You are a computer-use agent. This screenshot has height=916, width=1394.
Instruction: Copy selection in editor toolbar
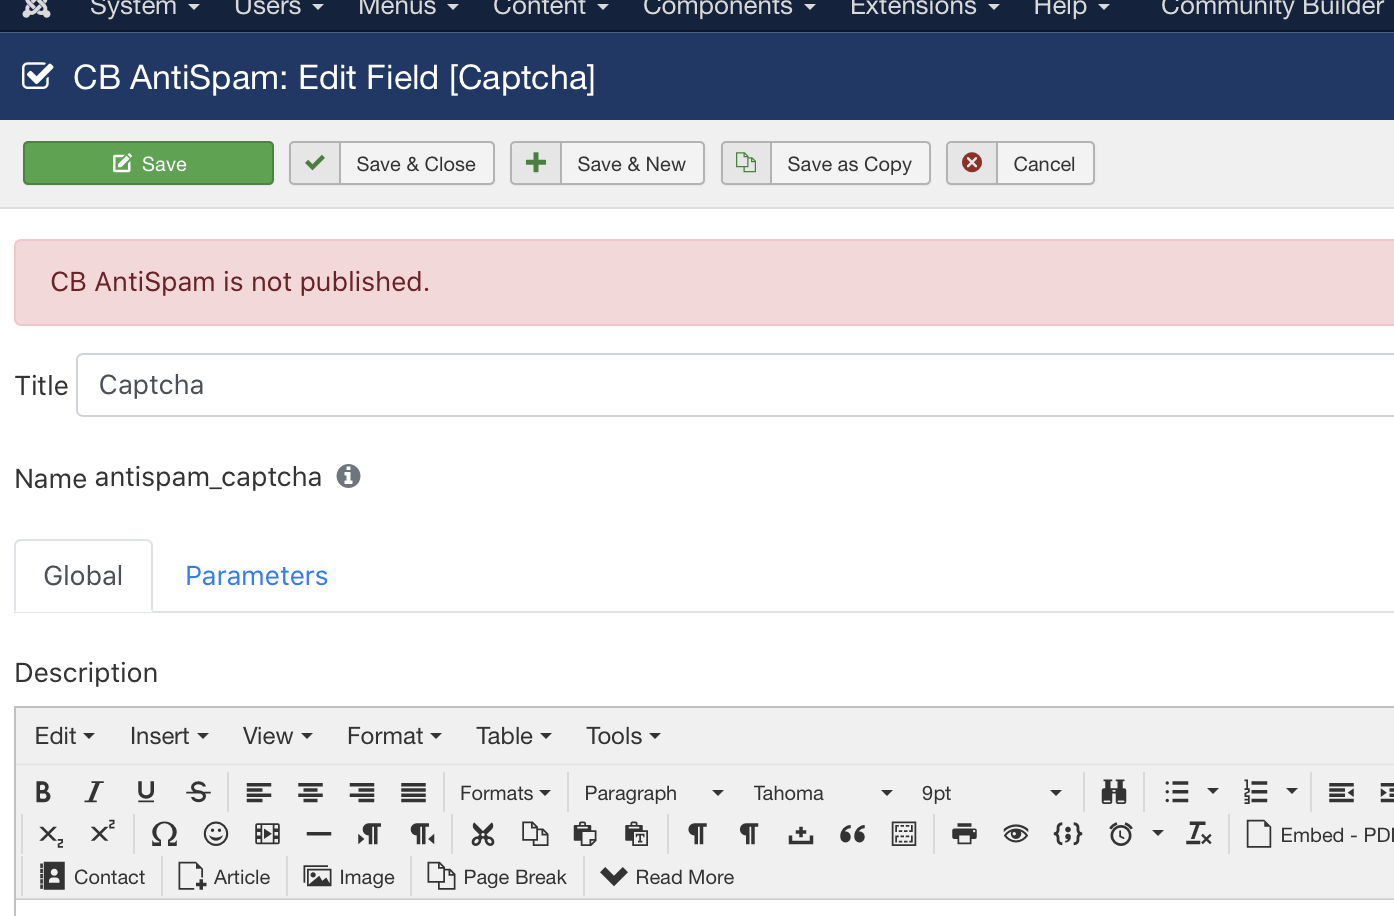535,834
